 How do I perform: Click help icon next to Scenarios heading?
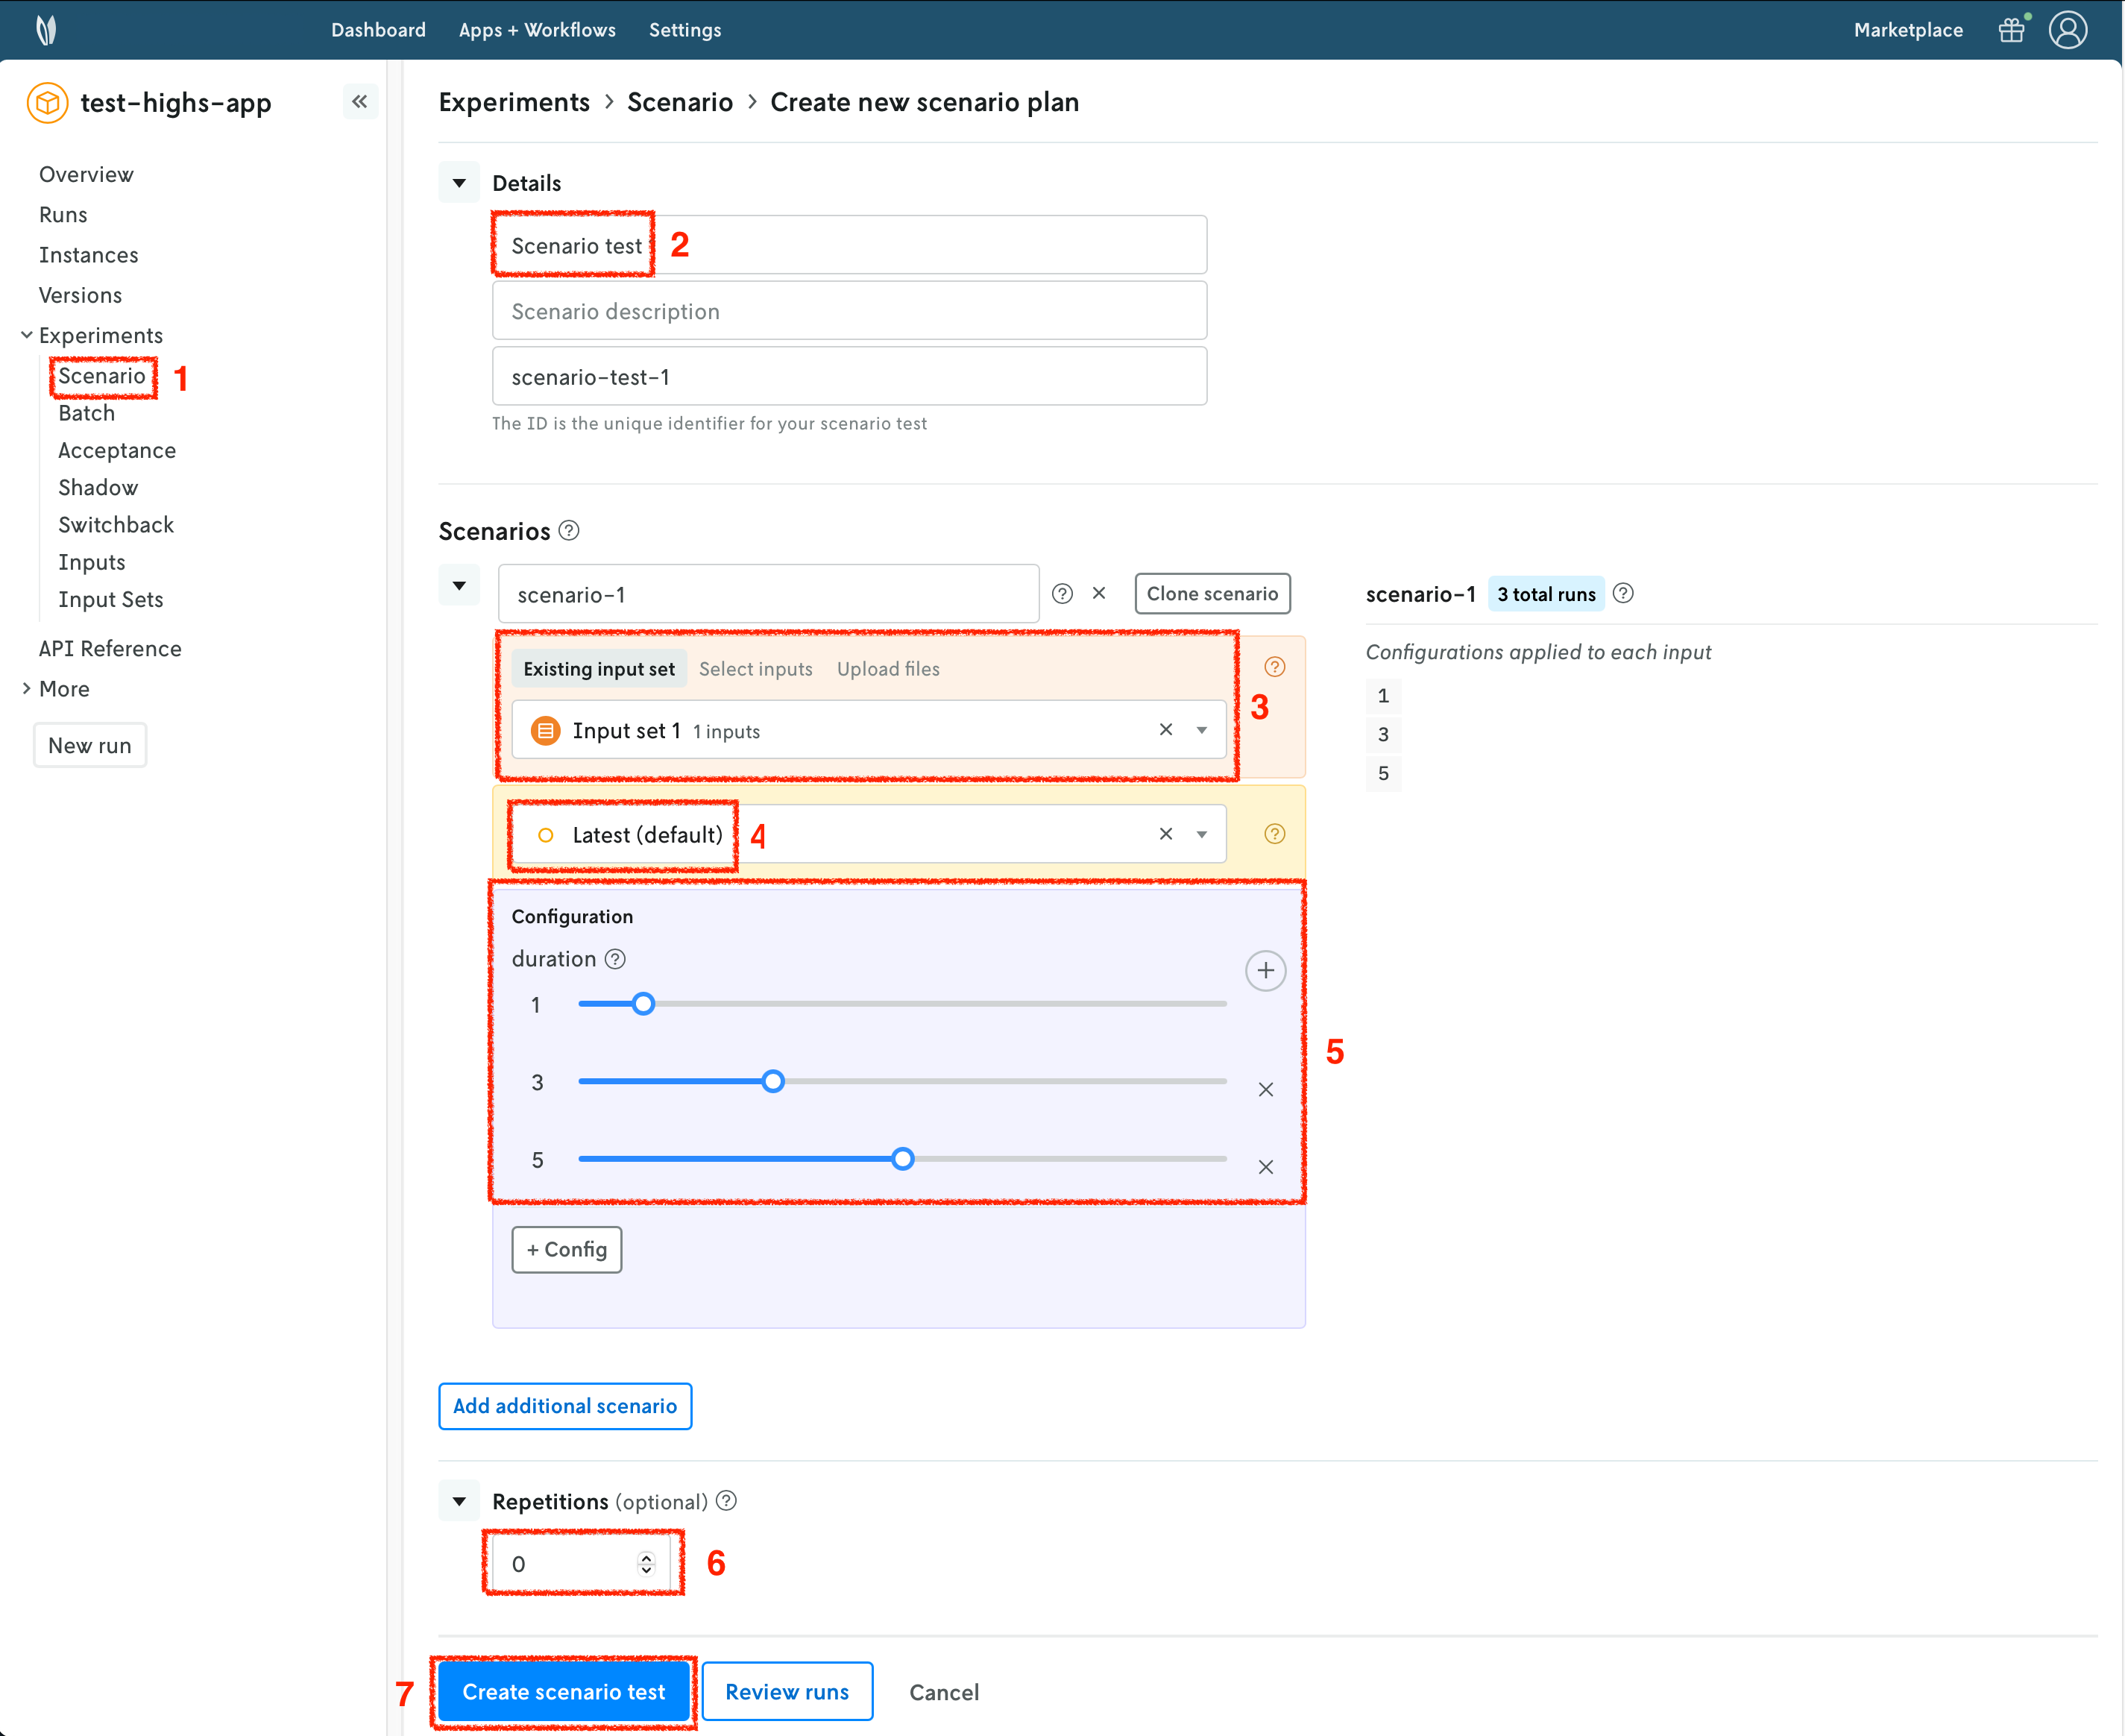569,530
